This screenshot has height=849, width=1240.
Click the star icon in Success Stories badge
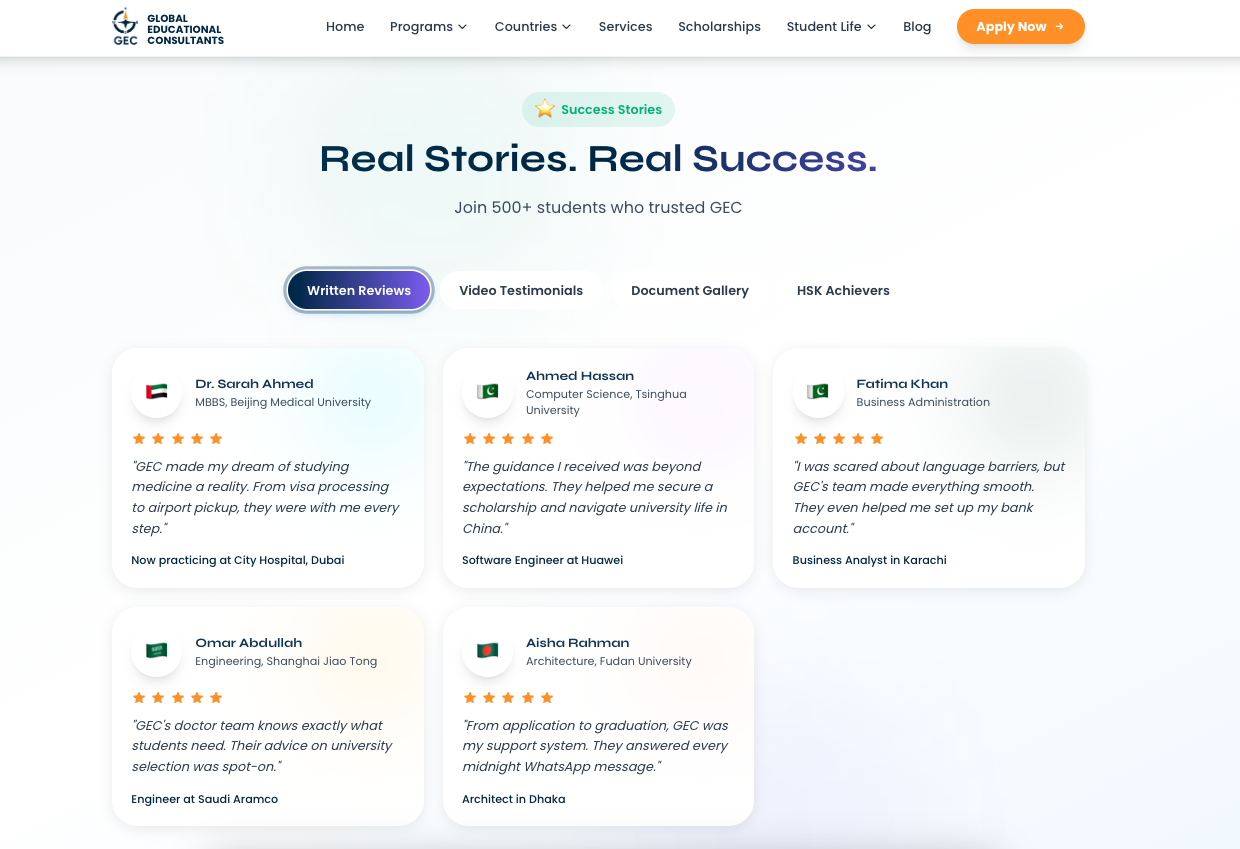[545, 109]
